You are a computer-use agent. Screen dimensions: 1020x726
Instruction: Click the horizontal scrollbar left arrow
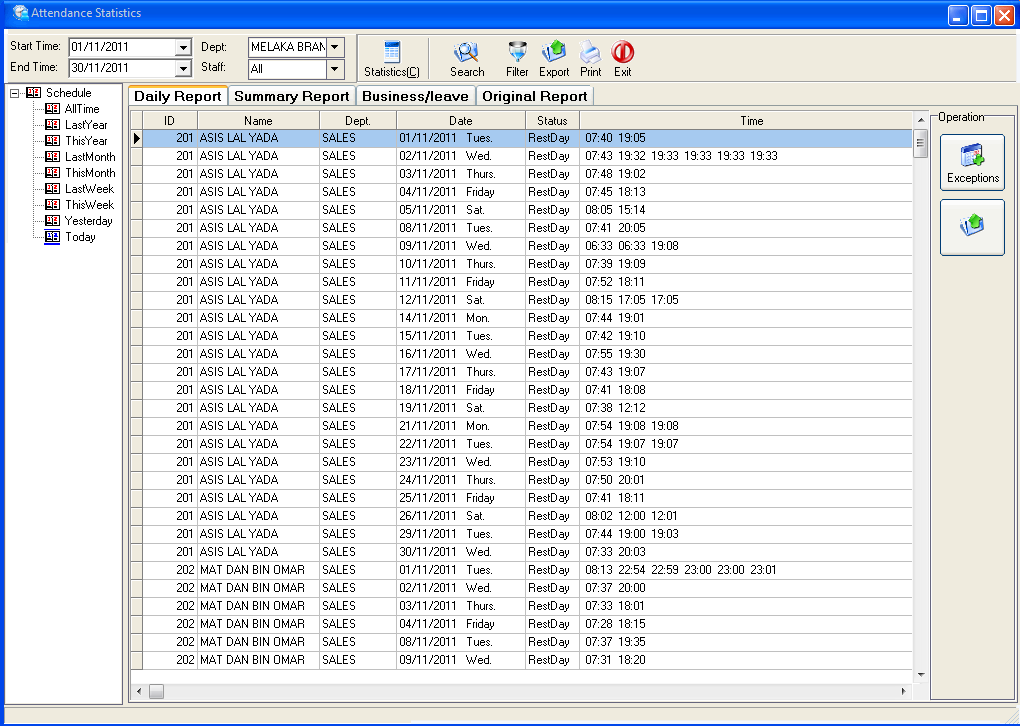[x=138, y=692]
